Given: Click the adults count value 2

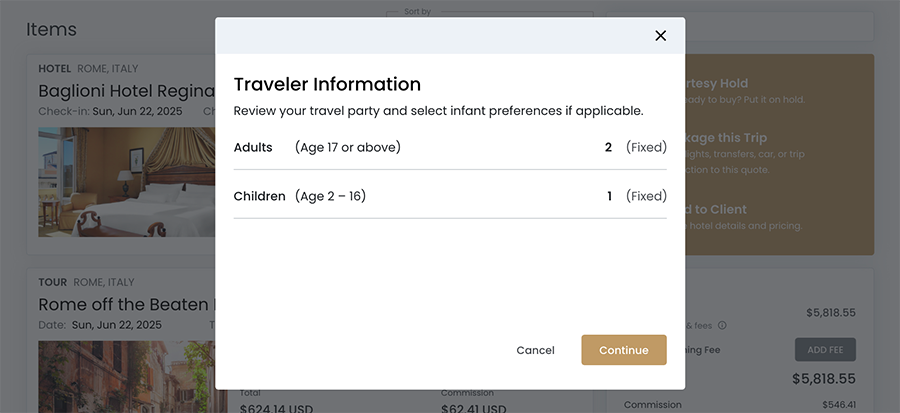Looking at the screenshot, I should click(608, 147).
